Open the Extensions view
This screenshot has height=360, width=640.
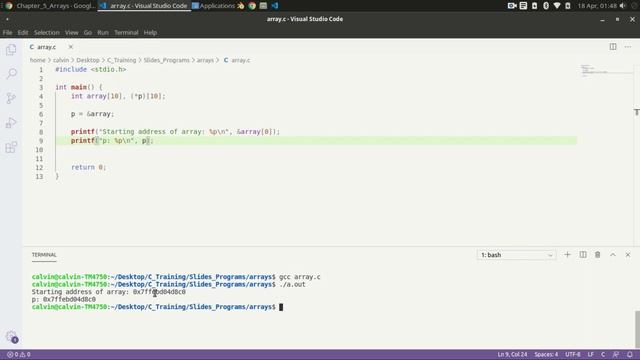[x=11, y=147]
